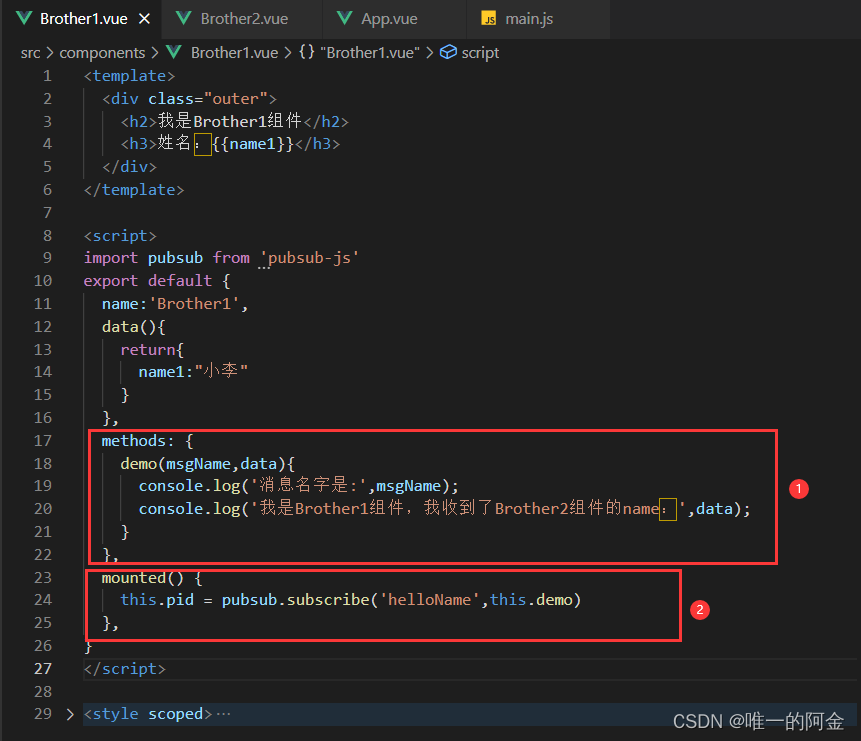This screenshot has height=741, width=861.
Task: Click the Vue icon on Brother1.vue tab
Action: [24, 19]
